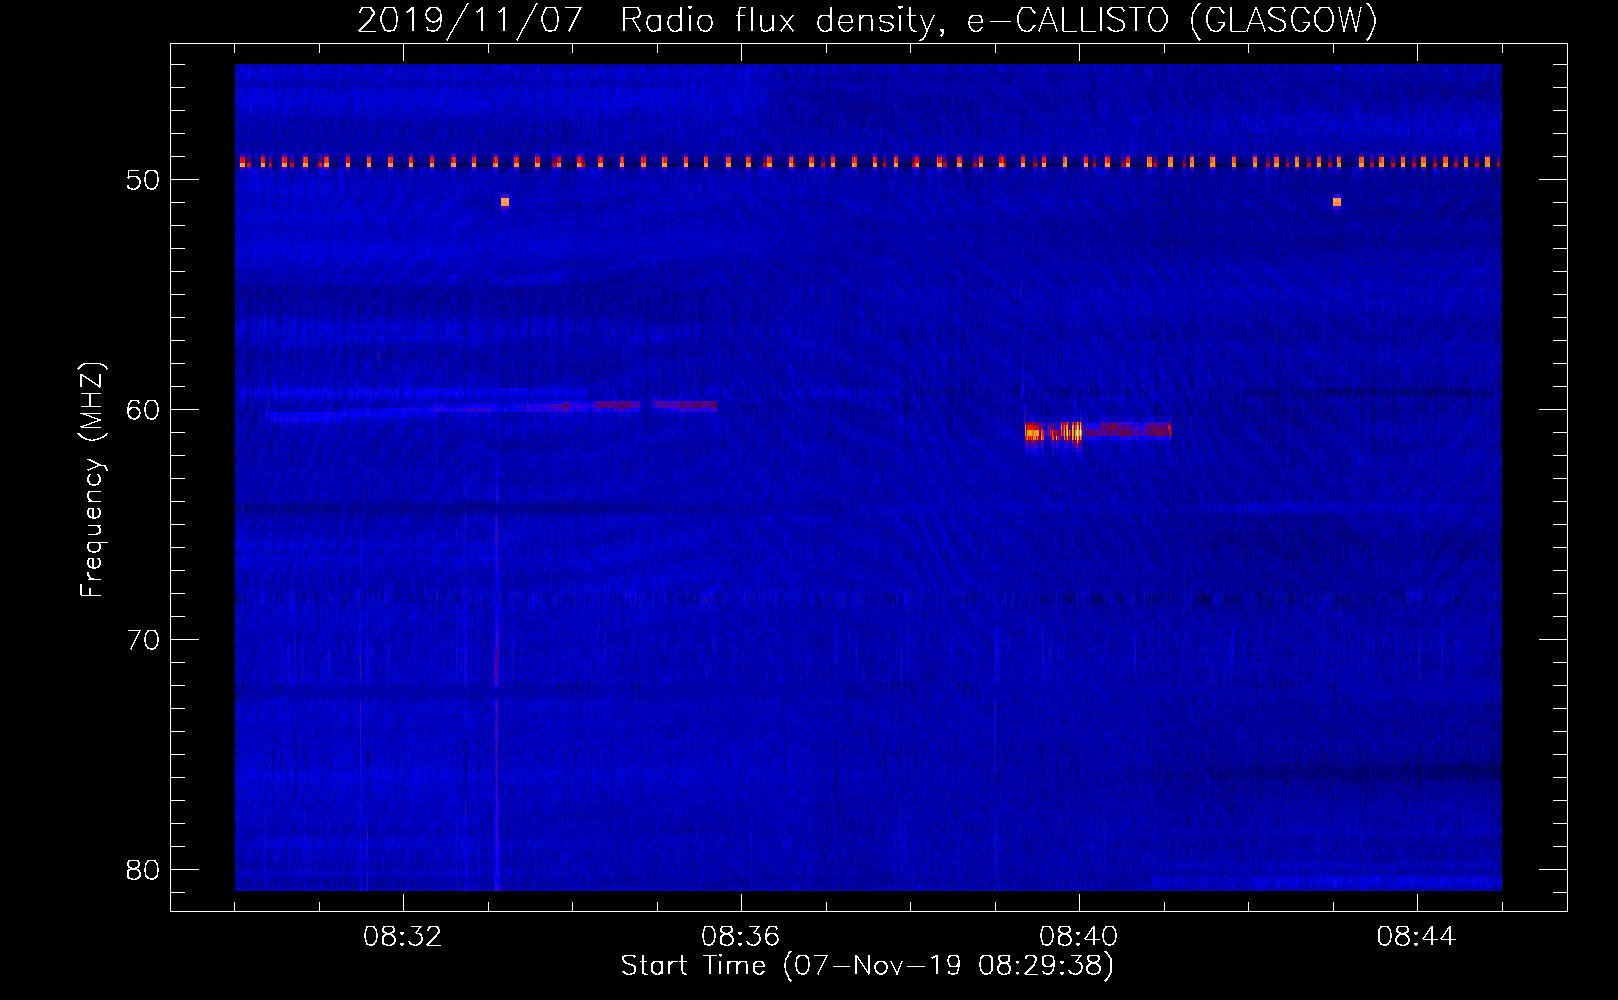Click the "Frequency (MHZ)" y-axis label

click(92, 480)
